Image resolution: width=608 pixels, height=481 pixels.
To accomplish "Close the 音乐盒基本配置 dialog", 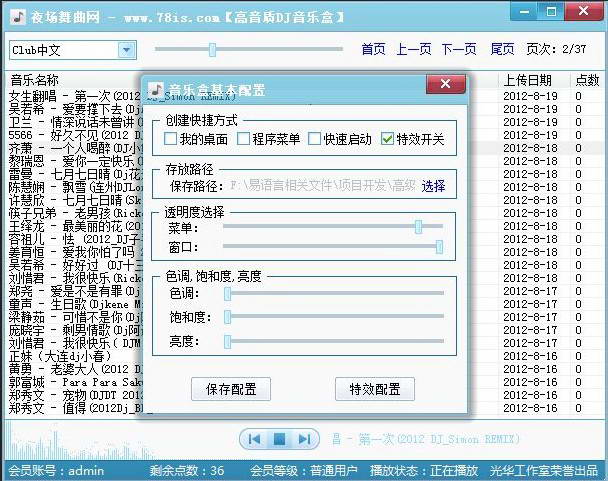I will click(x=445, y=87).
